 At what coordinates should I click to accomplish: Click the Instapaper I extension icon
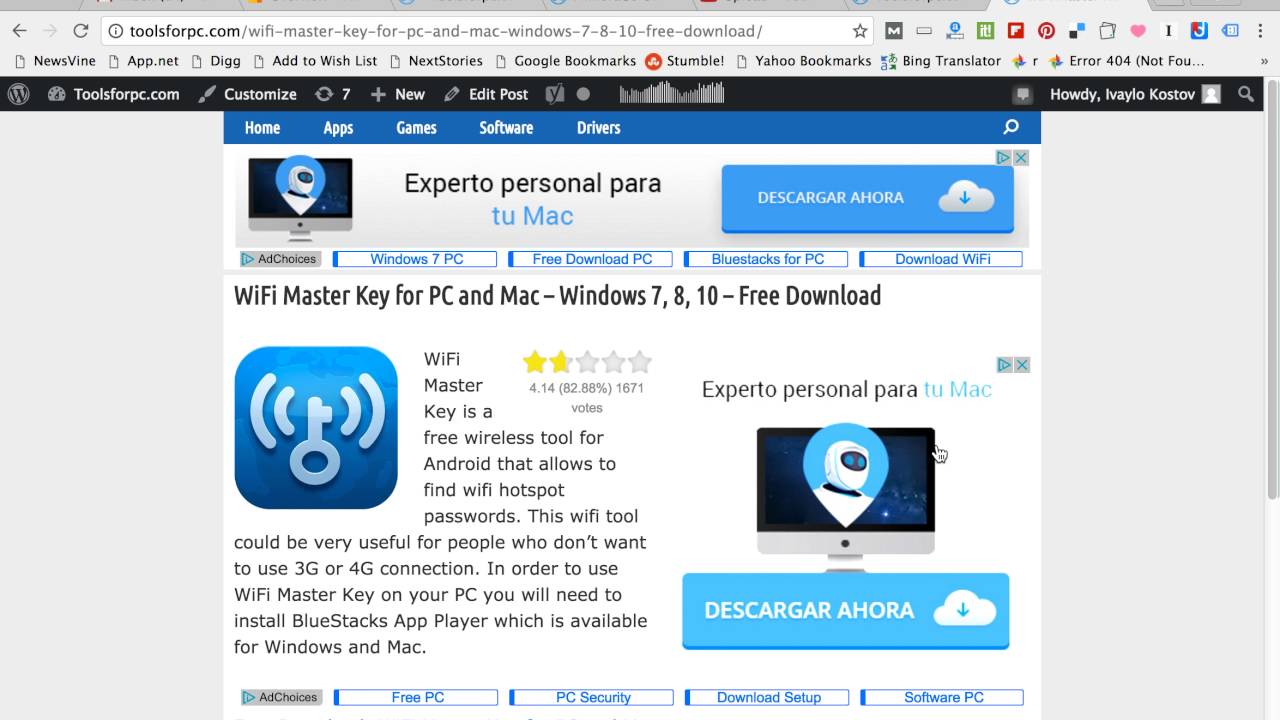coord(1168,31)
